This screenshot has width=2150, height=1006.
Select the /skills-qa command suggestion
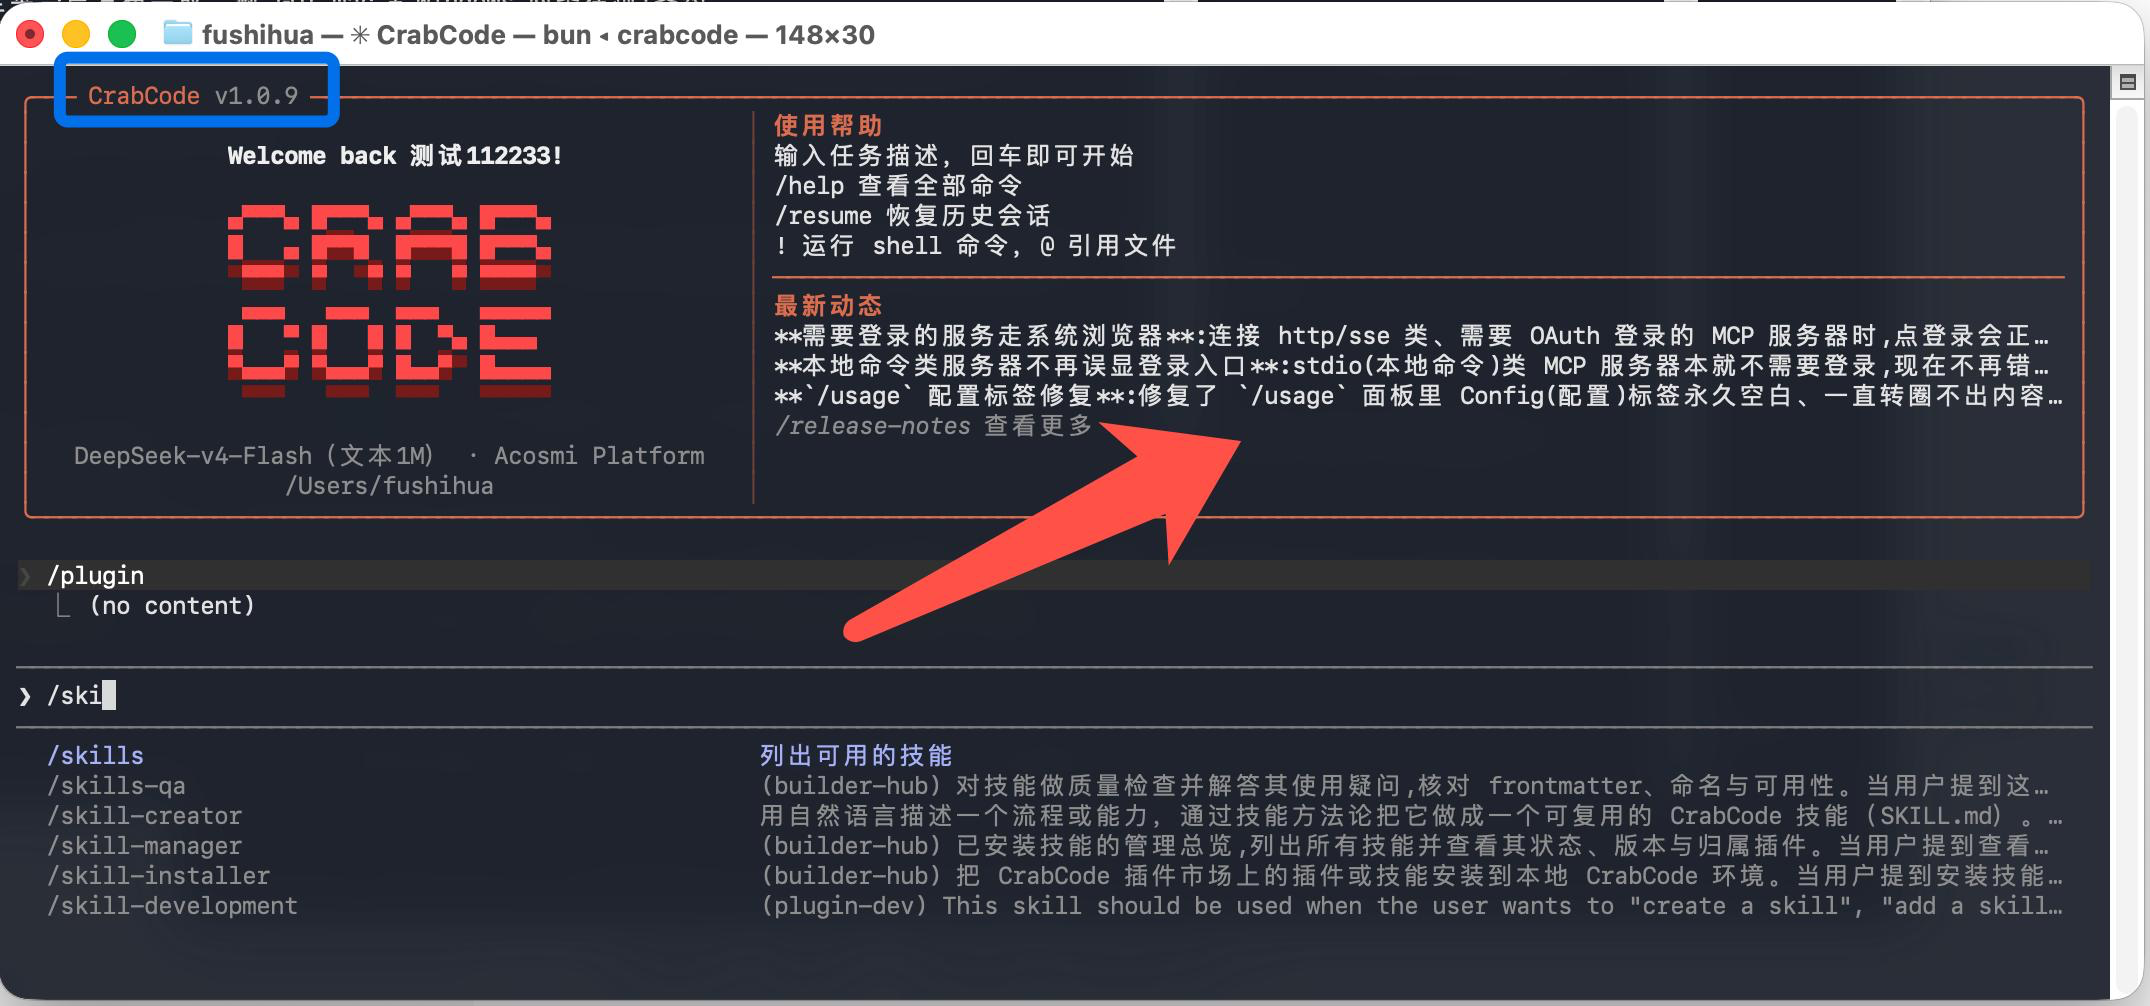[x=116, y=786]
